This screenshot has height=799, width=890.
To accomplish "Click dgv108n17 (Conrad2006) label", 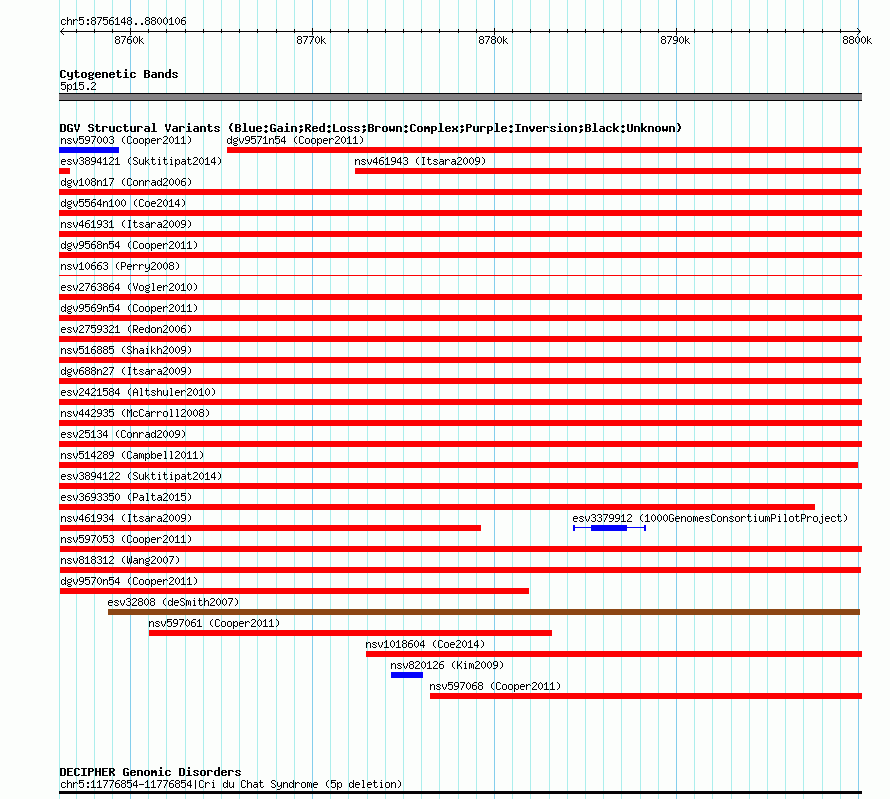I will tap(126, 182).
